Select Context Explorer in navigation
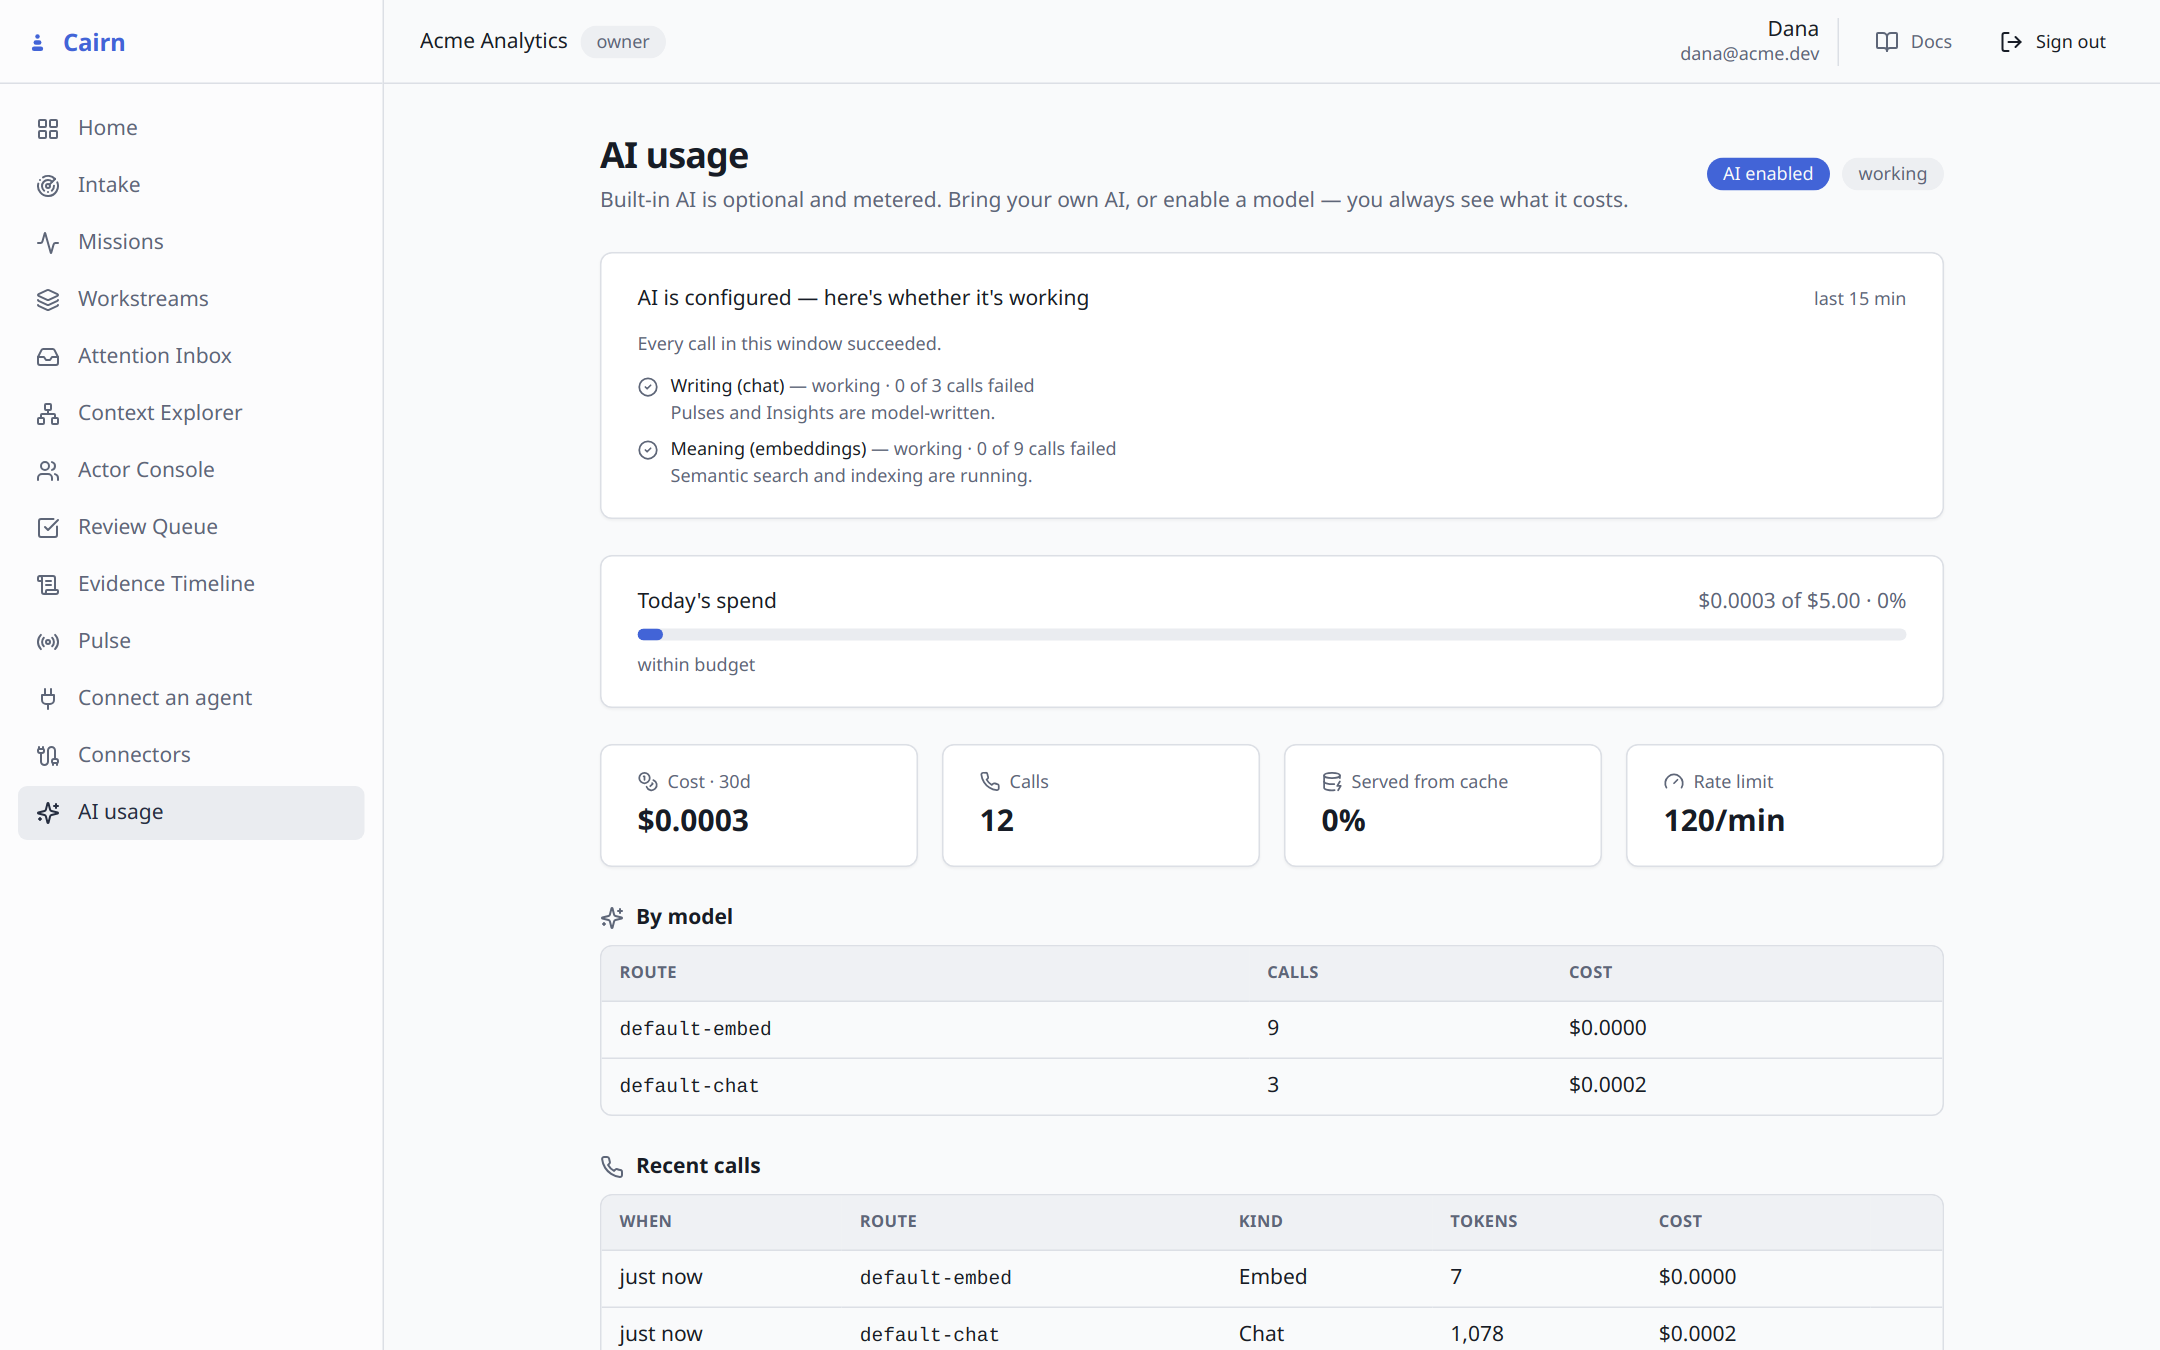Image resolution: width=2160 pixels, height=1350 pixels. 191,413
